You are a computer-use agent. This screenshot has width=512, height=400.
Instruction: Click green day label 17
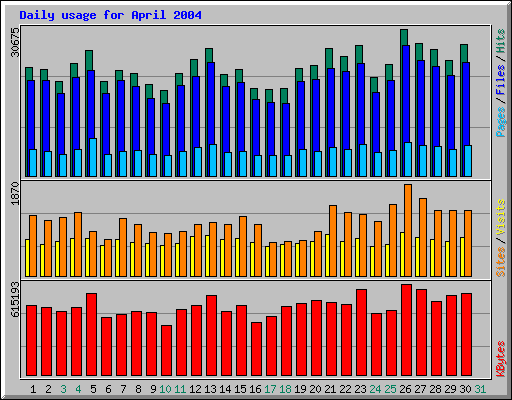click(270, 389)
